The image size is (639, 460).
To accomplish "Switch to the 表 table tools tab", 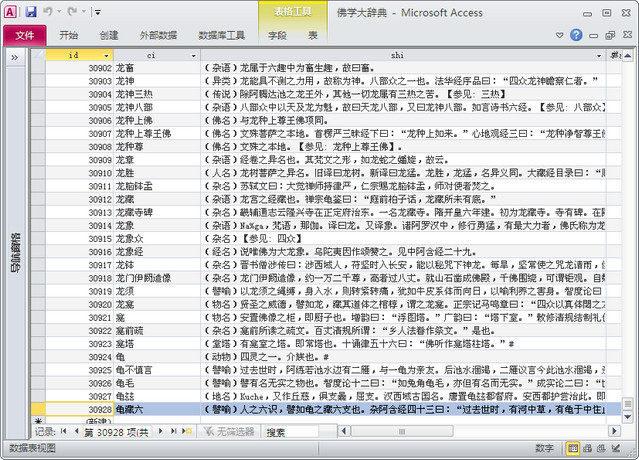I will [x=313, y=35].
